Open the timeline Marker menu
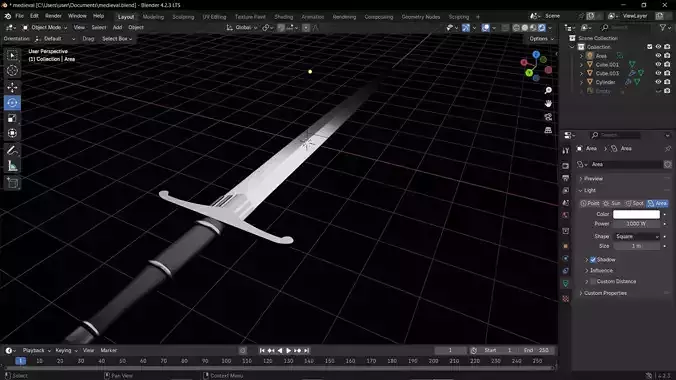 (109, 351)
